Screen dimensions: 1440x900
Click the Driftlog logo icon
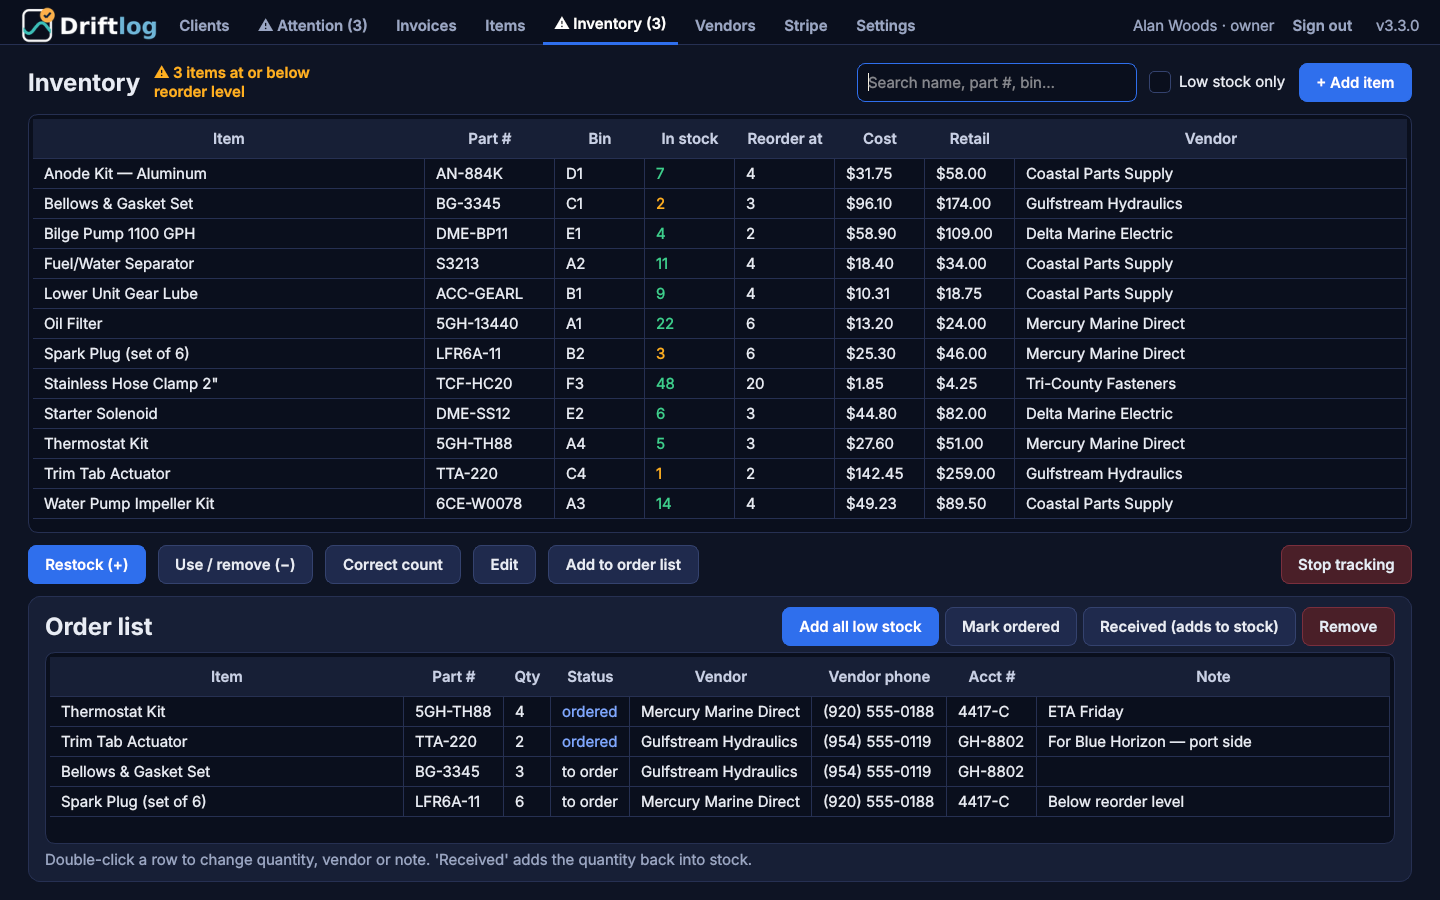(x=38, y=24)
